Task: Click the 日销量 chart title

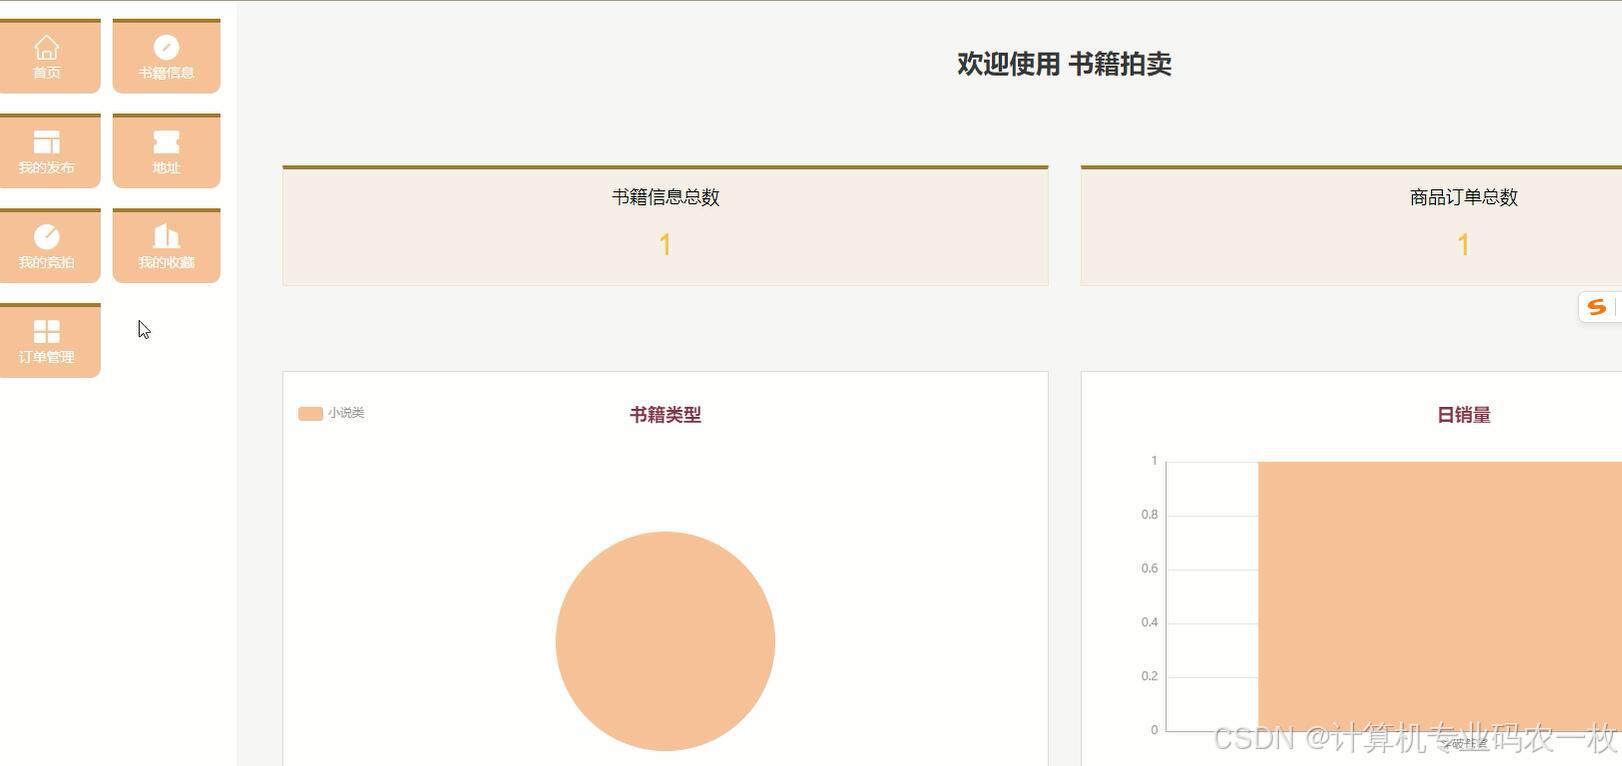Action: [1463, 415]
